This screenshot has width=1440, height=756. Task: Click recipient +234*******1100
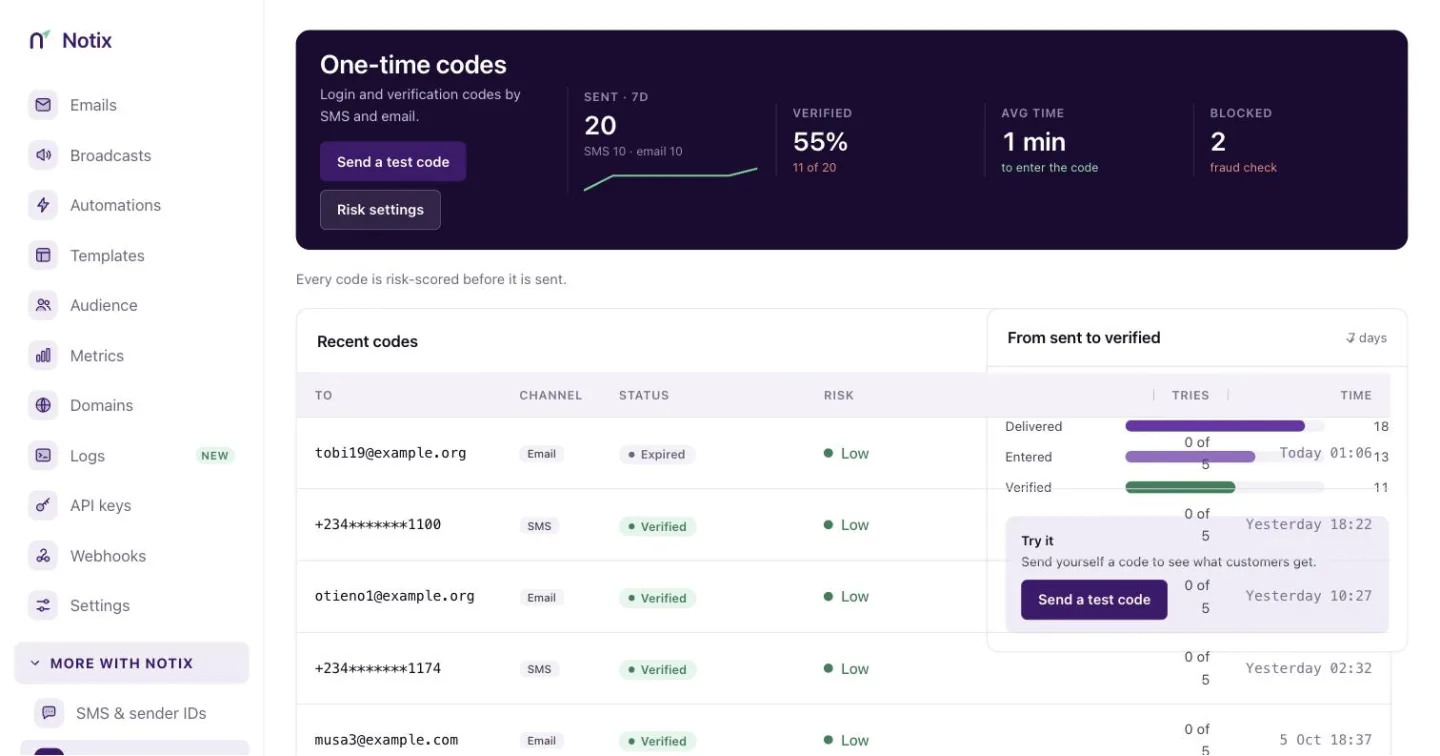tap(378, 525)
